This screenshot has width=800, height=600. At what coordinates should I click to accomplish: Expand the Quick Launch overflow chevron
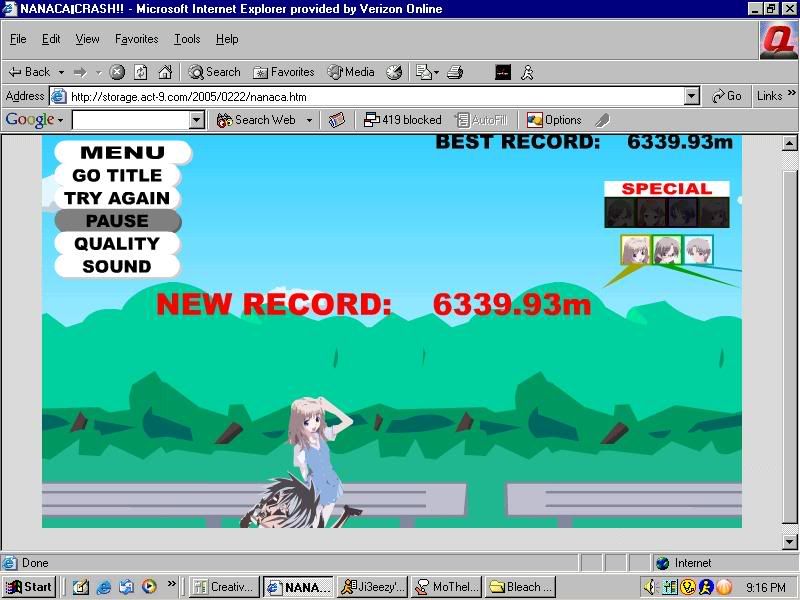171,583
